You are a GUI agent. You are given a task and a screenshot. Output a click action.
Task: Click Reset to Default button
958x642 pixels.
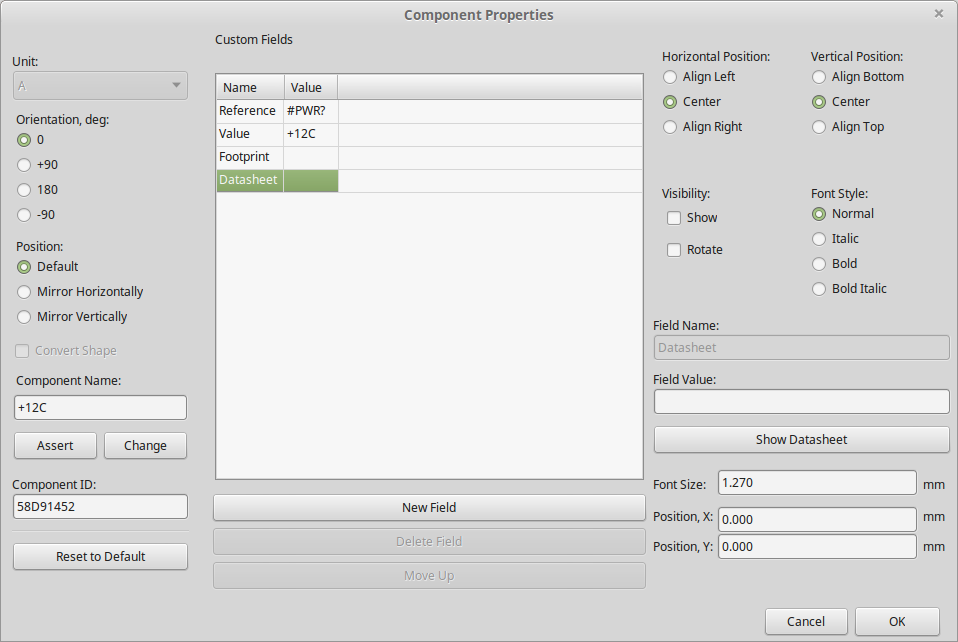click(100, 557)
